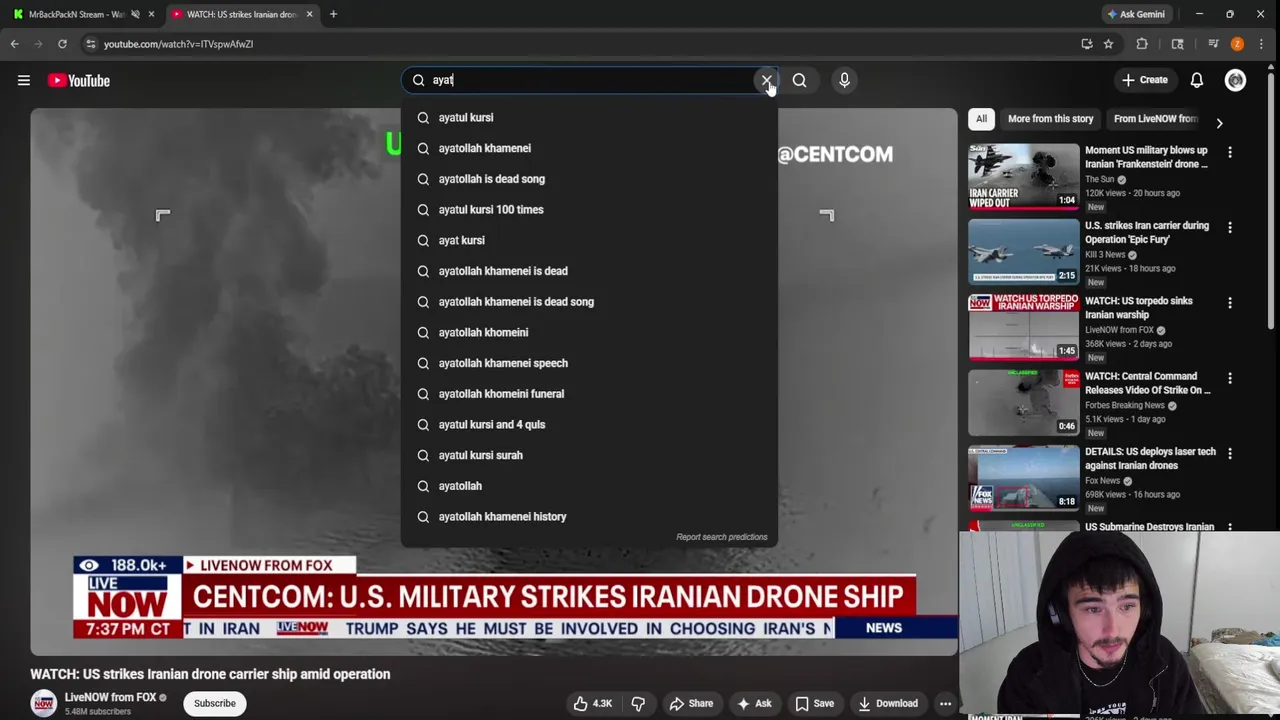Open the account avatar menu
This screenshot has width=1280, height=720.
click(1235, 80)
